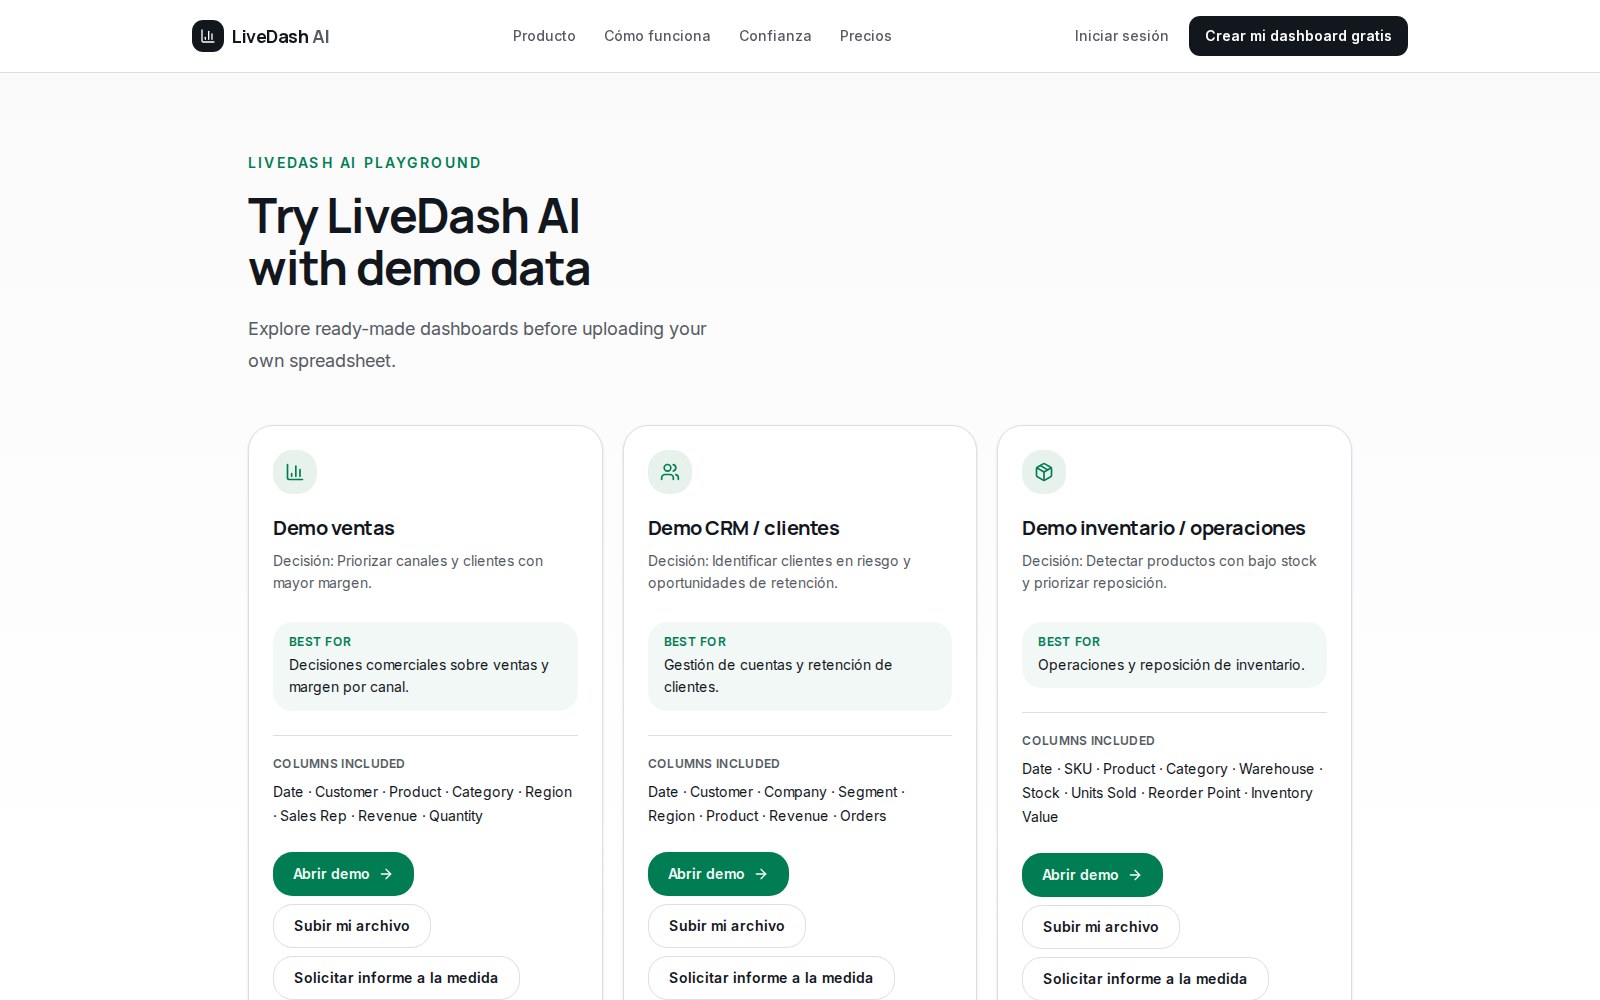Viewport: 1600px width, 1000px height.
Task: Select the Confianza nav link
Action: pyautogui.click(x=775, y=36)
